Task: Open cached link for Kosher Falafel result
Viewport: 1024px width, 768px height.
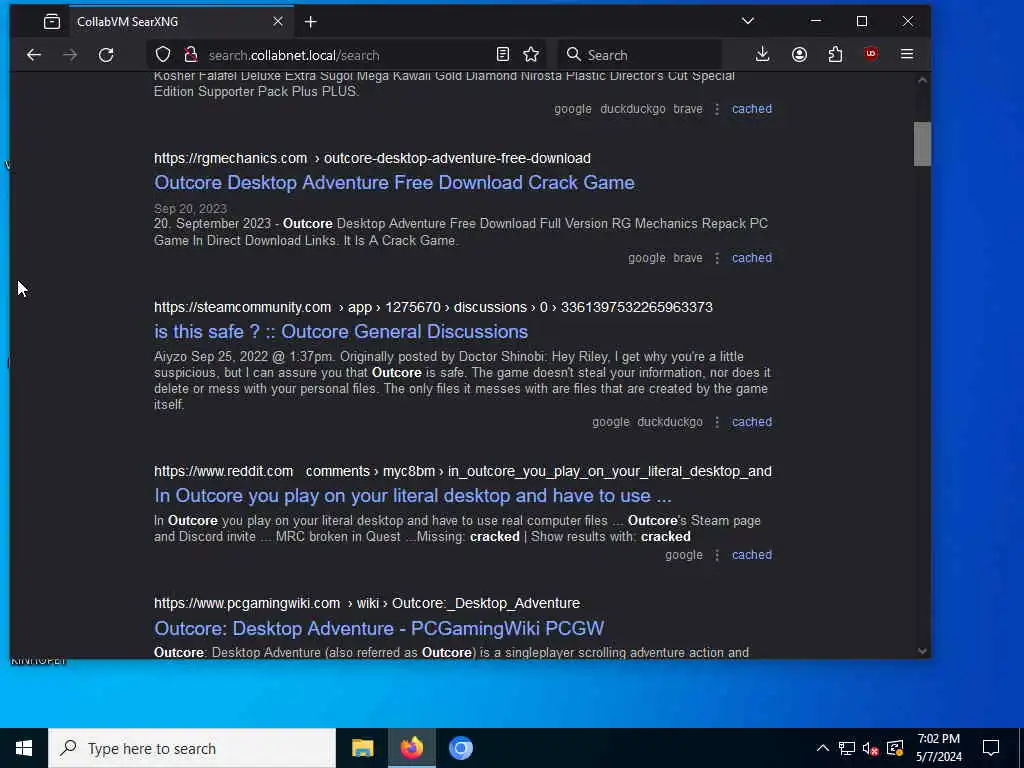Action: pyautogui.click(x=752, y=109)
